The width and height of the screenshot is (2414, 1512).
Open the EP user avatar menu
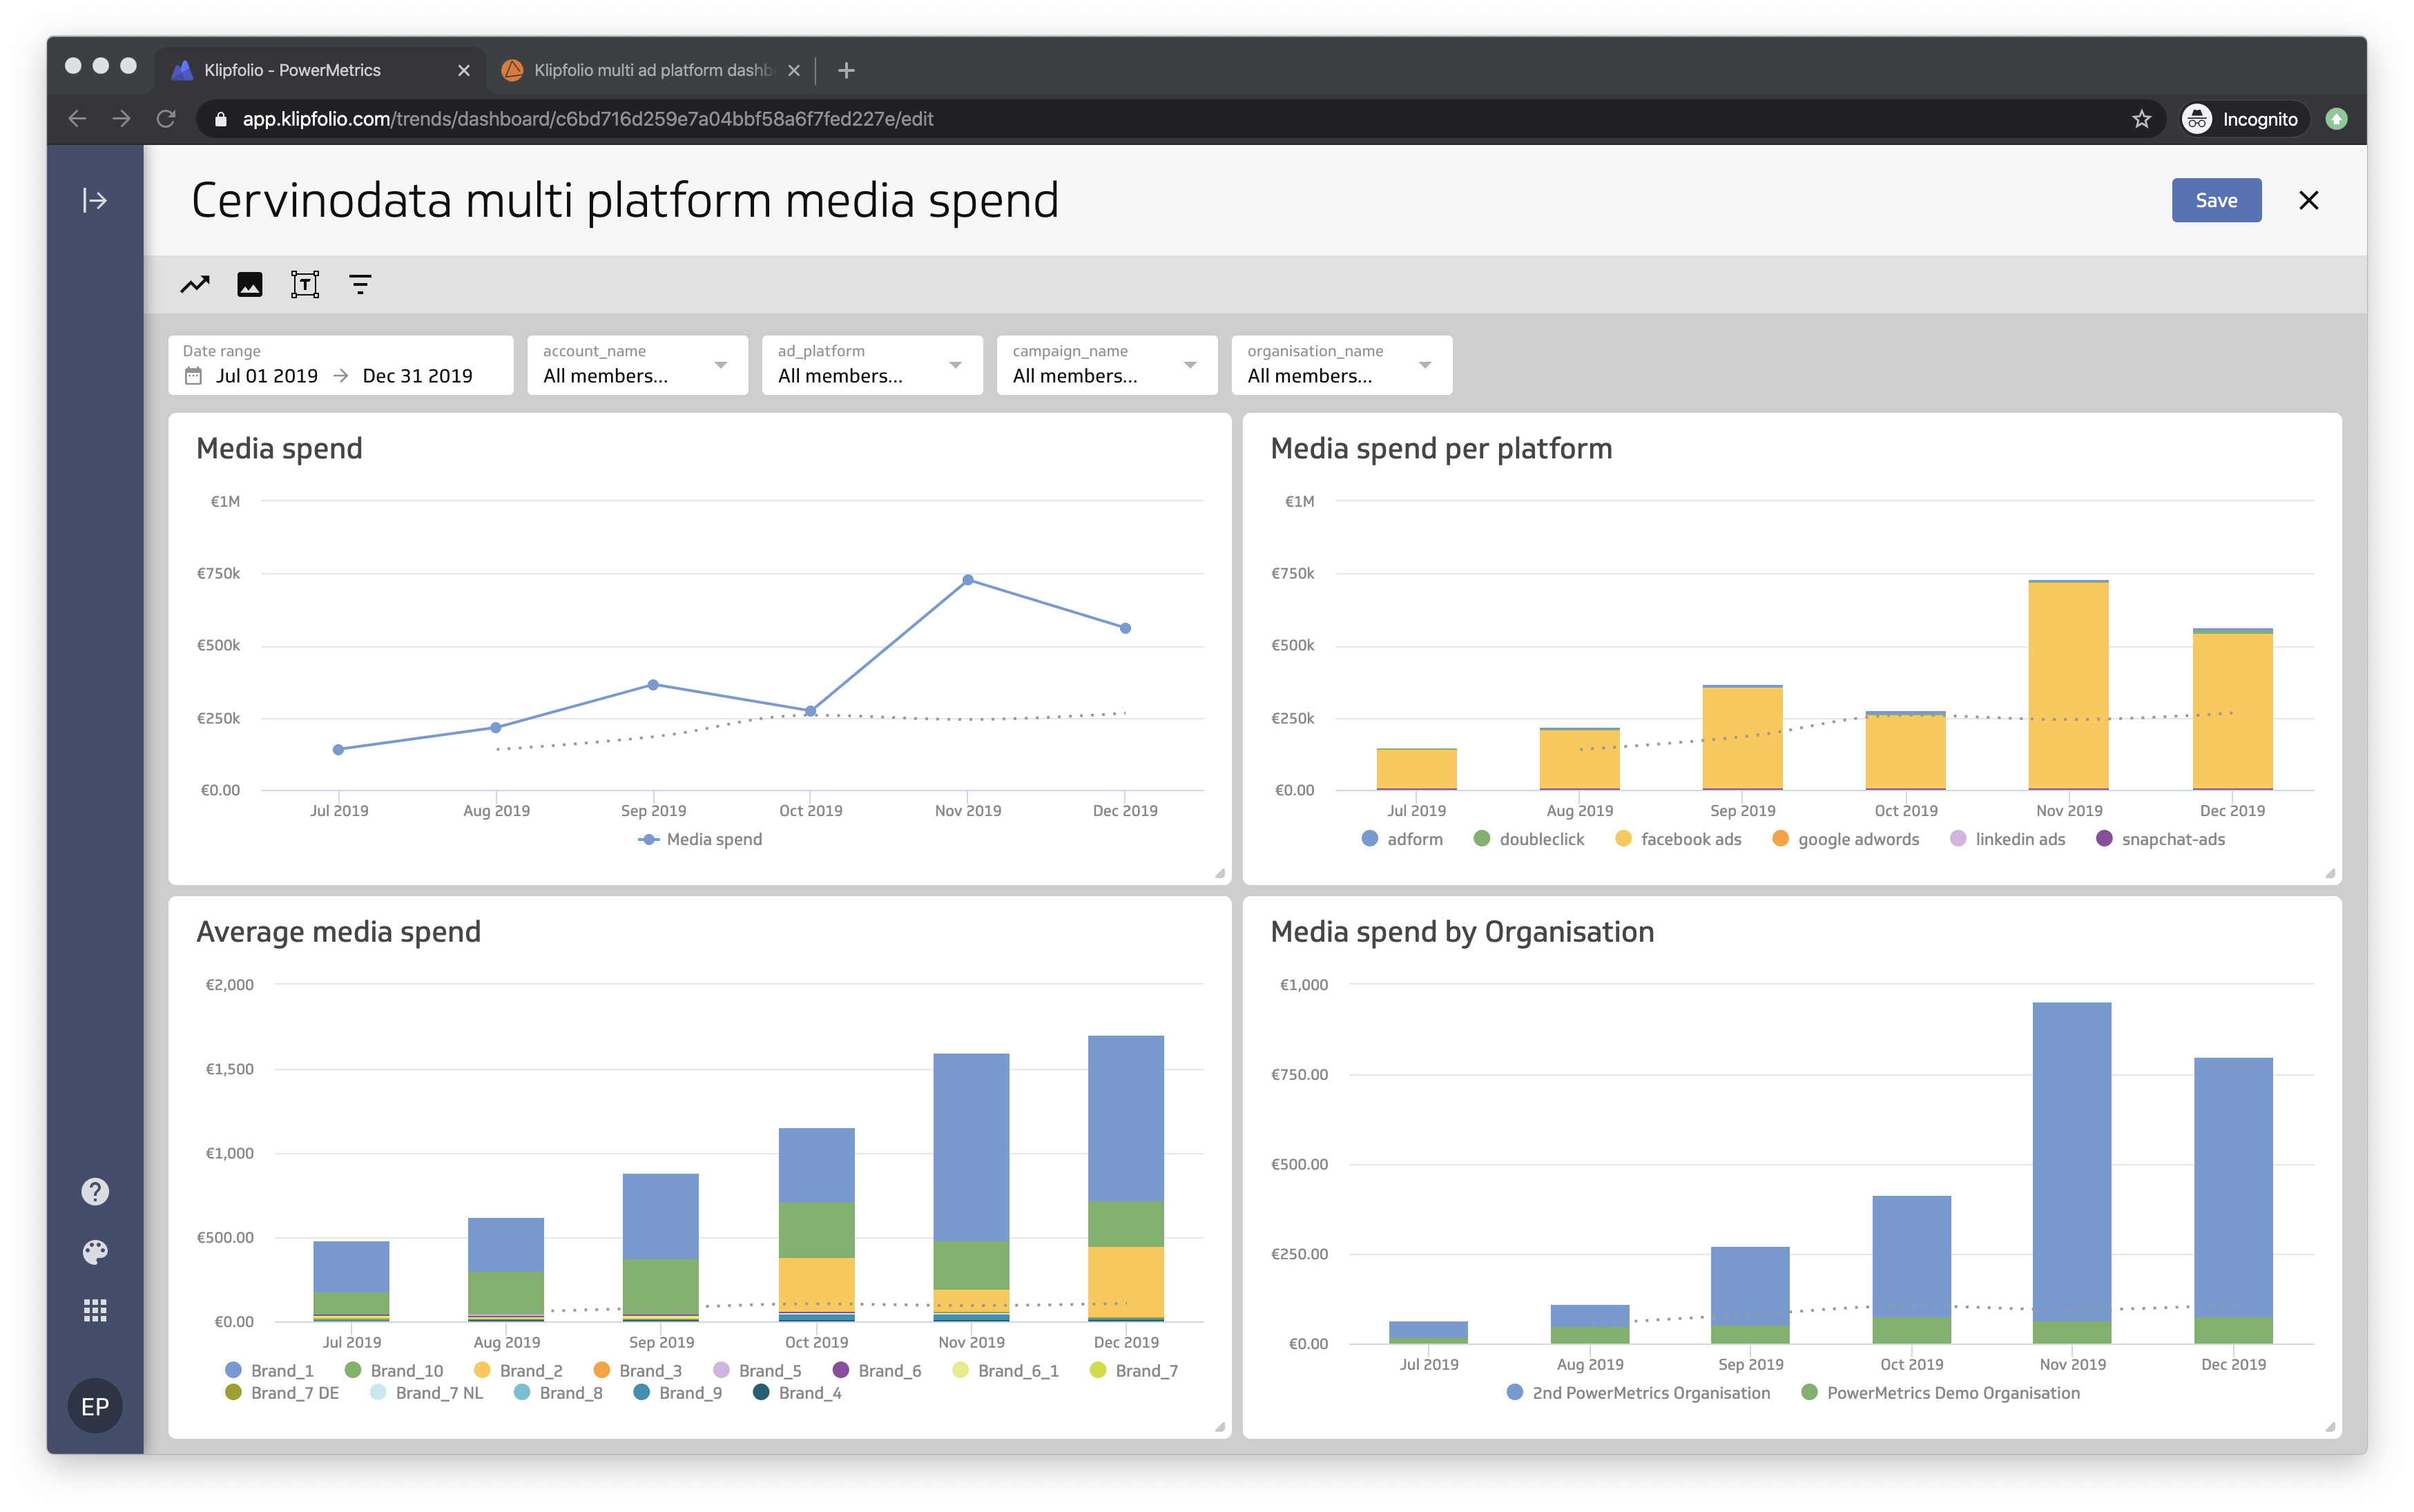click(x=95, y=1406)
